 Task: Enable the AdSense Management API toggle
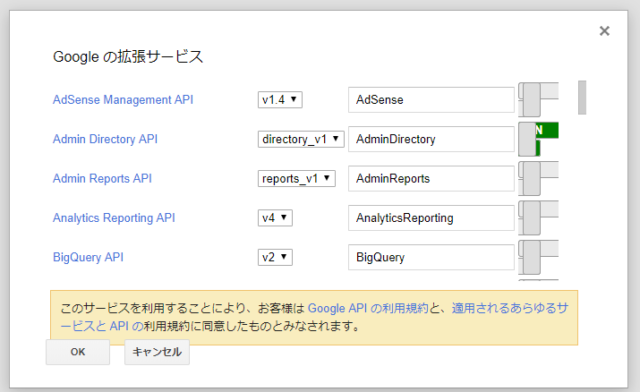pyautogui.click(x=538, y=100)
